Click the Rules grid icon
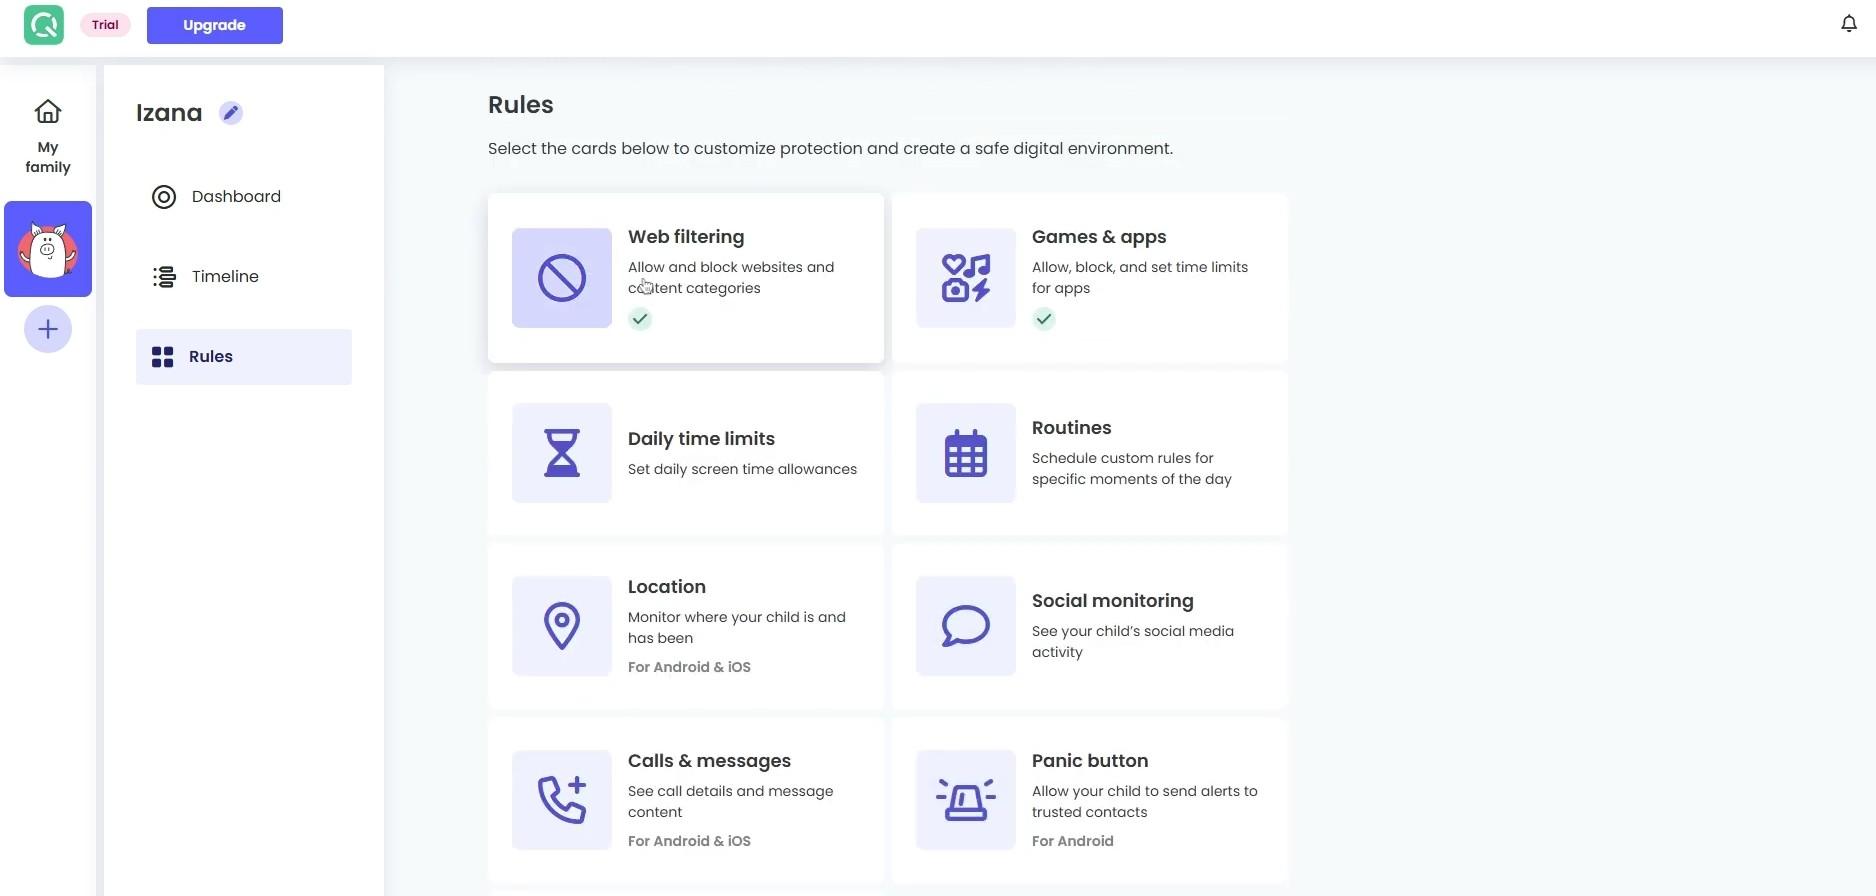The image size is (1876, 896). (x=162, y=357)
